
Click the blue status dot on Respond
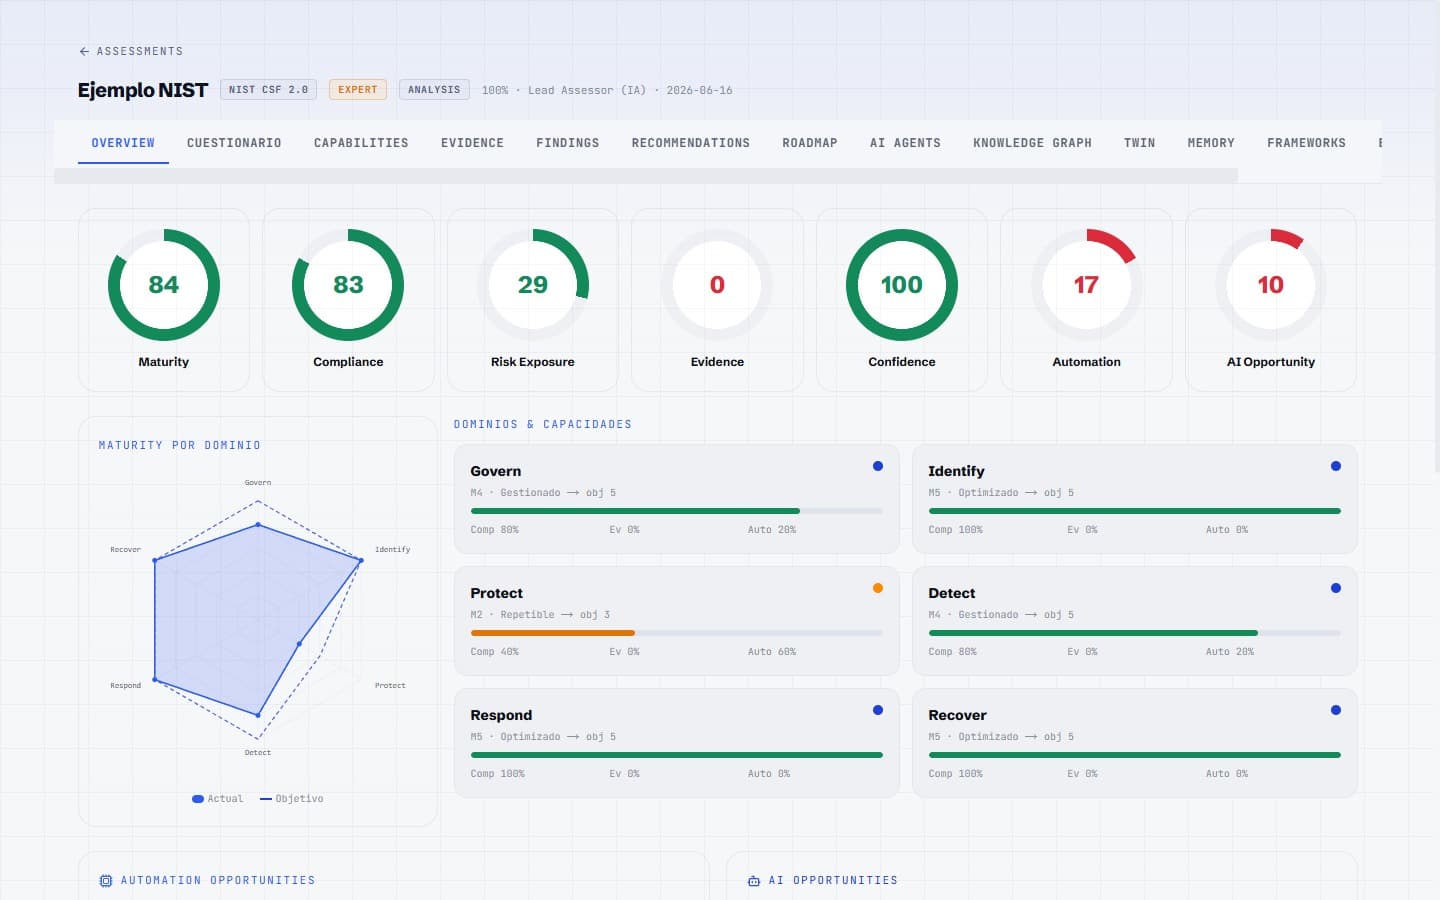(x=878, y=710)
